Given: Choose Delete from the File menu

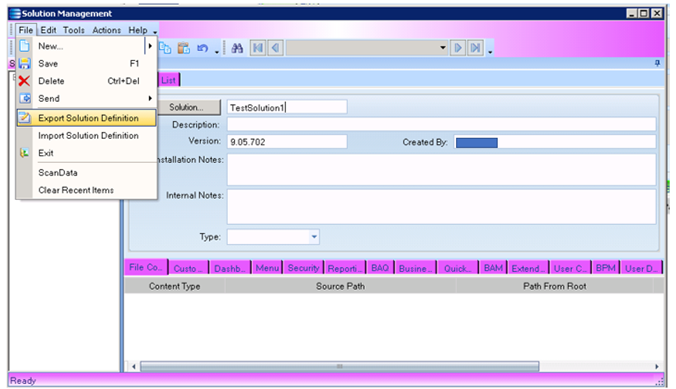Looking at the screenshot, I should 87,81.
